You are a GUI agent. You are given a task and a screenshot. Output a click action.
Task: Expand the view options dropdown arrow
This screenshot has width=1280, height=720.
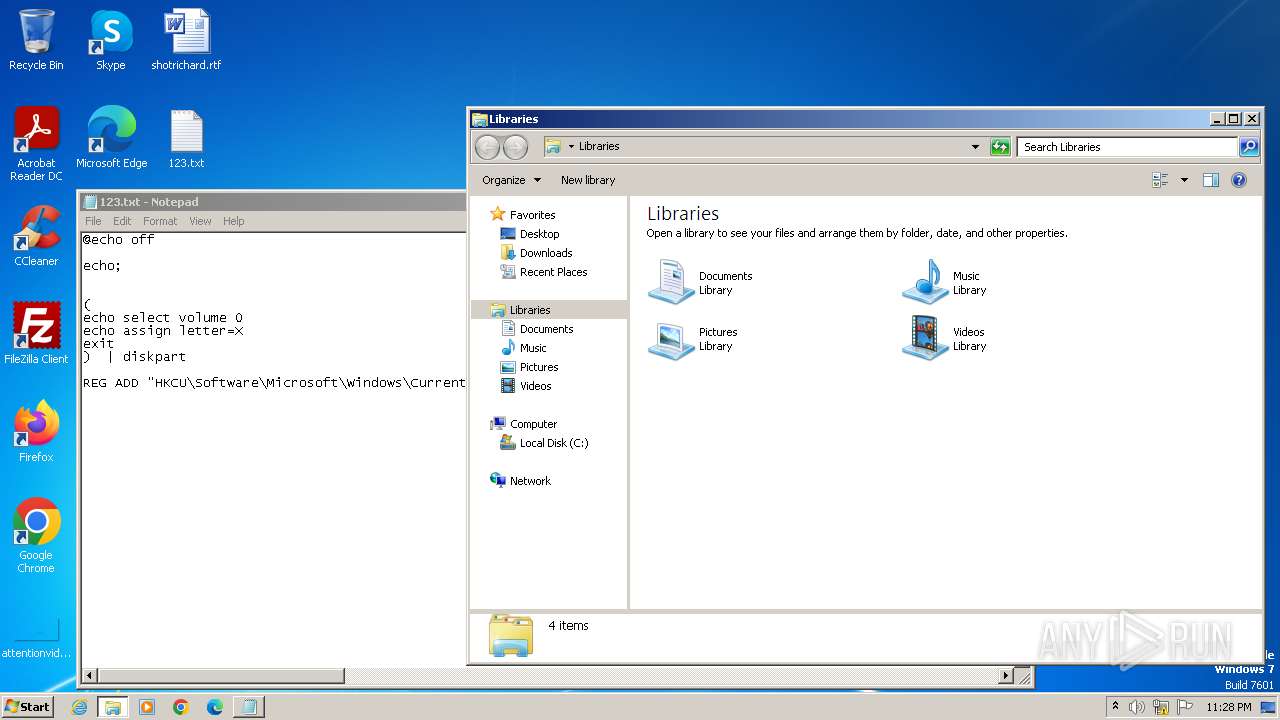click(1184, 180)
